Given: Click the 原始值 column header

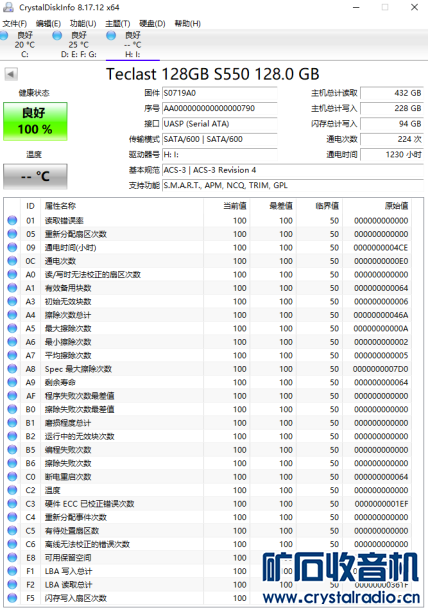Looking at the screenshot, I should [377, 206].
